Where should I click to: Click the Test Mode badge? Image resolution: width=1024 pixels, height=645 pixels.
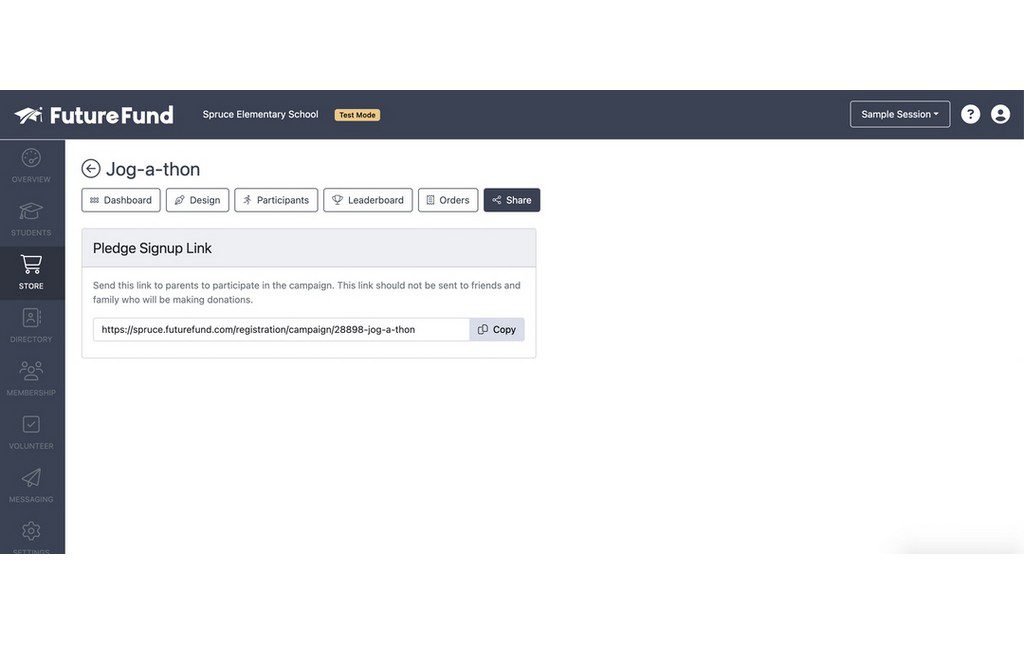click(357, 115)
